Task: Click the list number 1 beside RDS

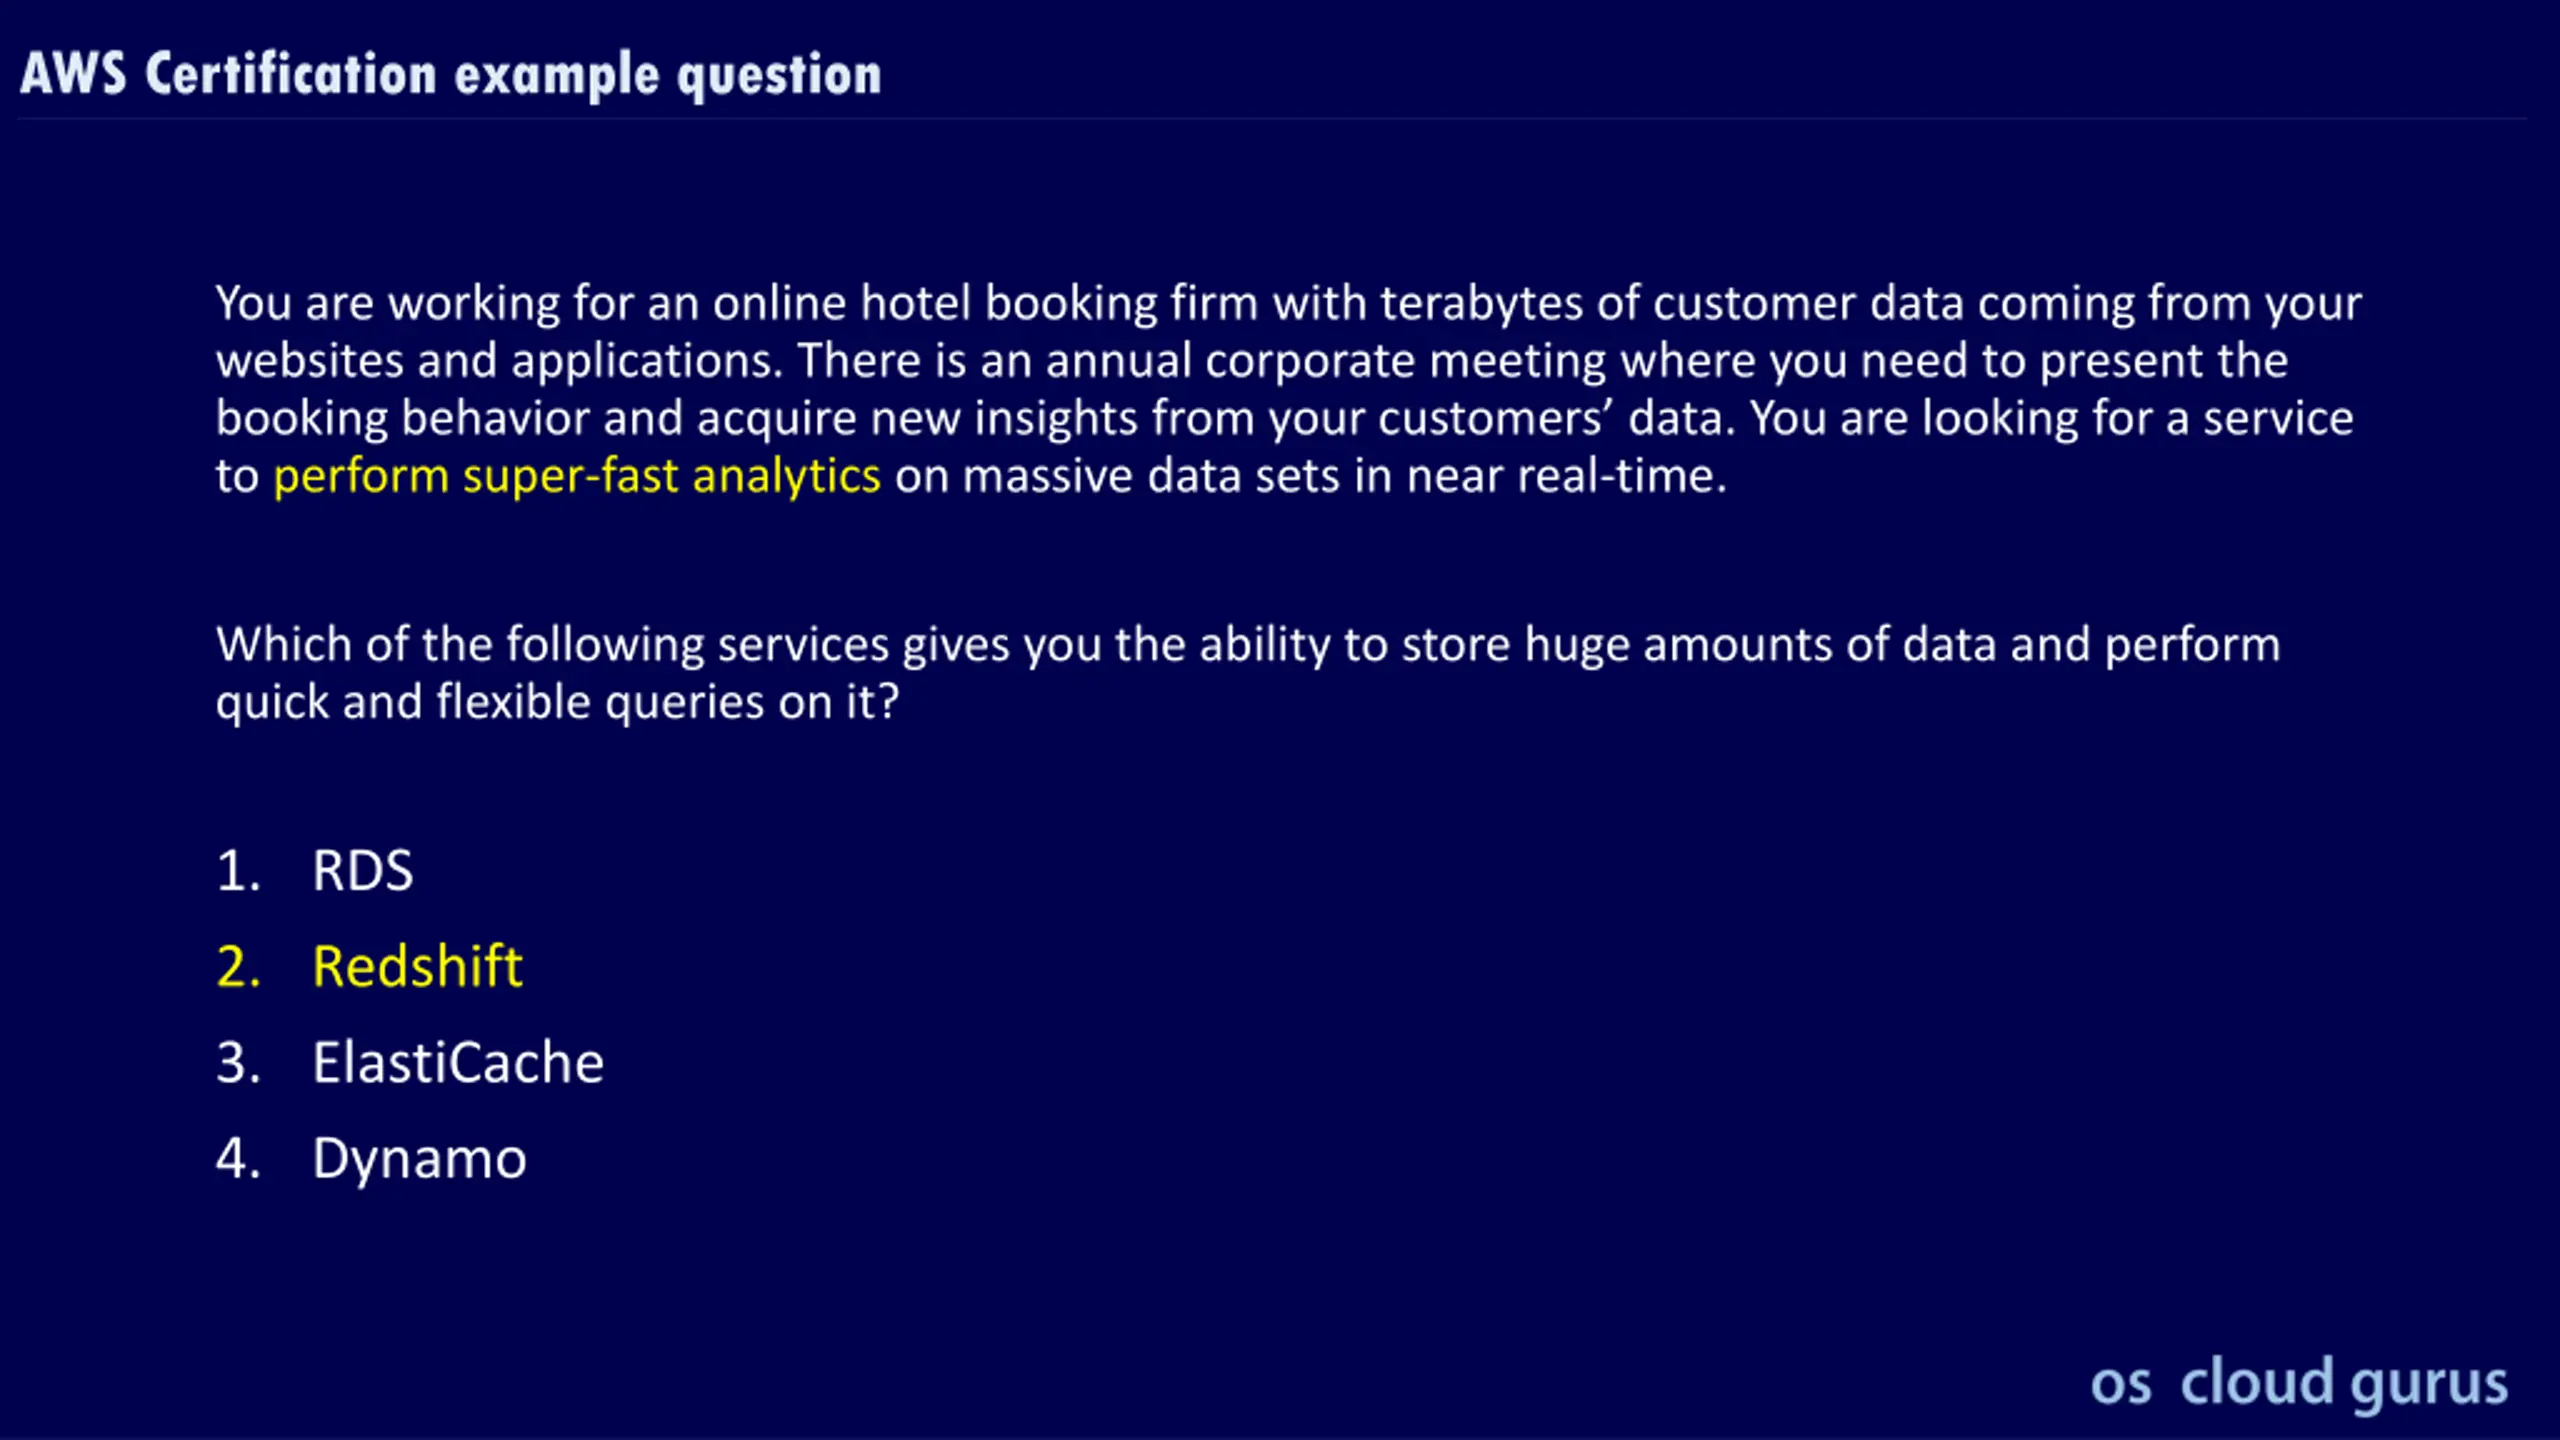Action: [238, 870]
